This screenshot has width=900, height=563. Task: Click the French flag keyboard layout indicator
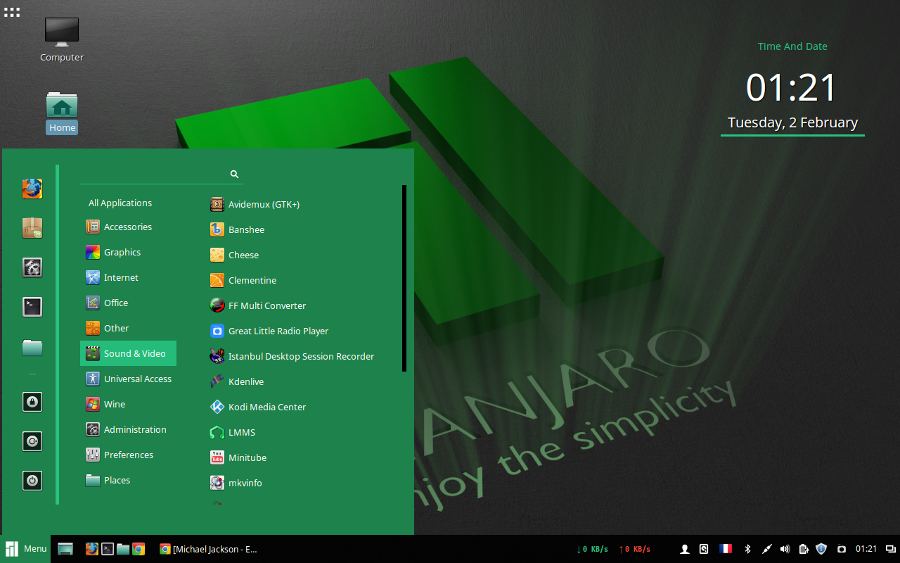point(726,549)
